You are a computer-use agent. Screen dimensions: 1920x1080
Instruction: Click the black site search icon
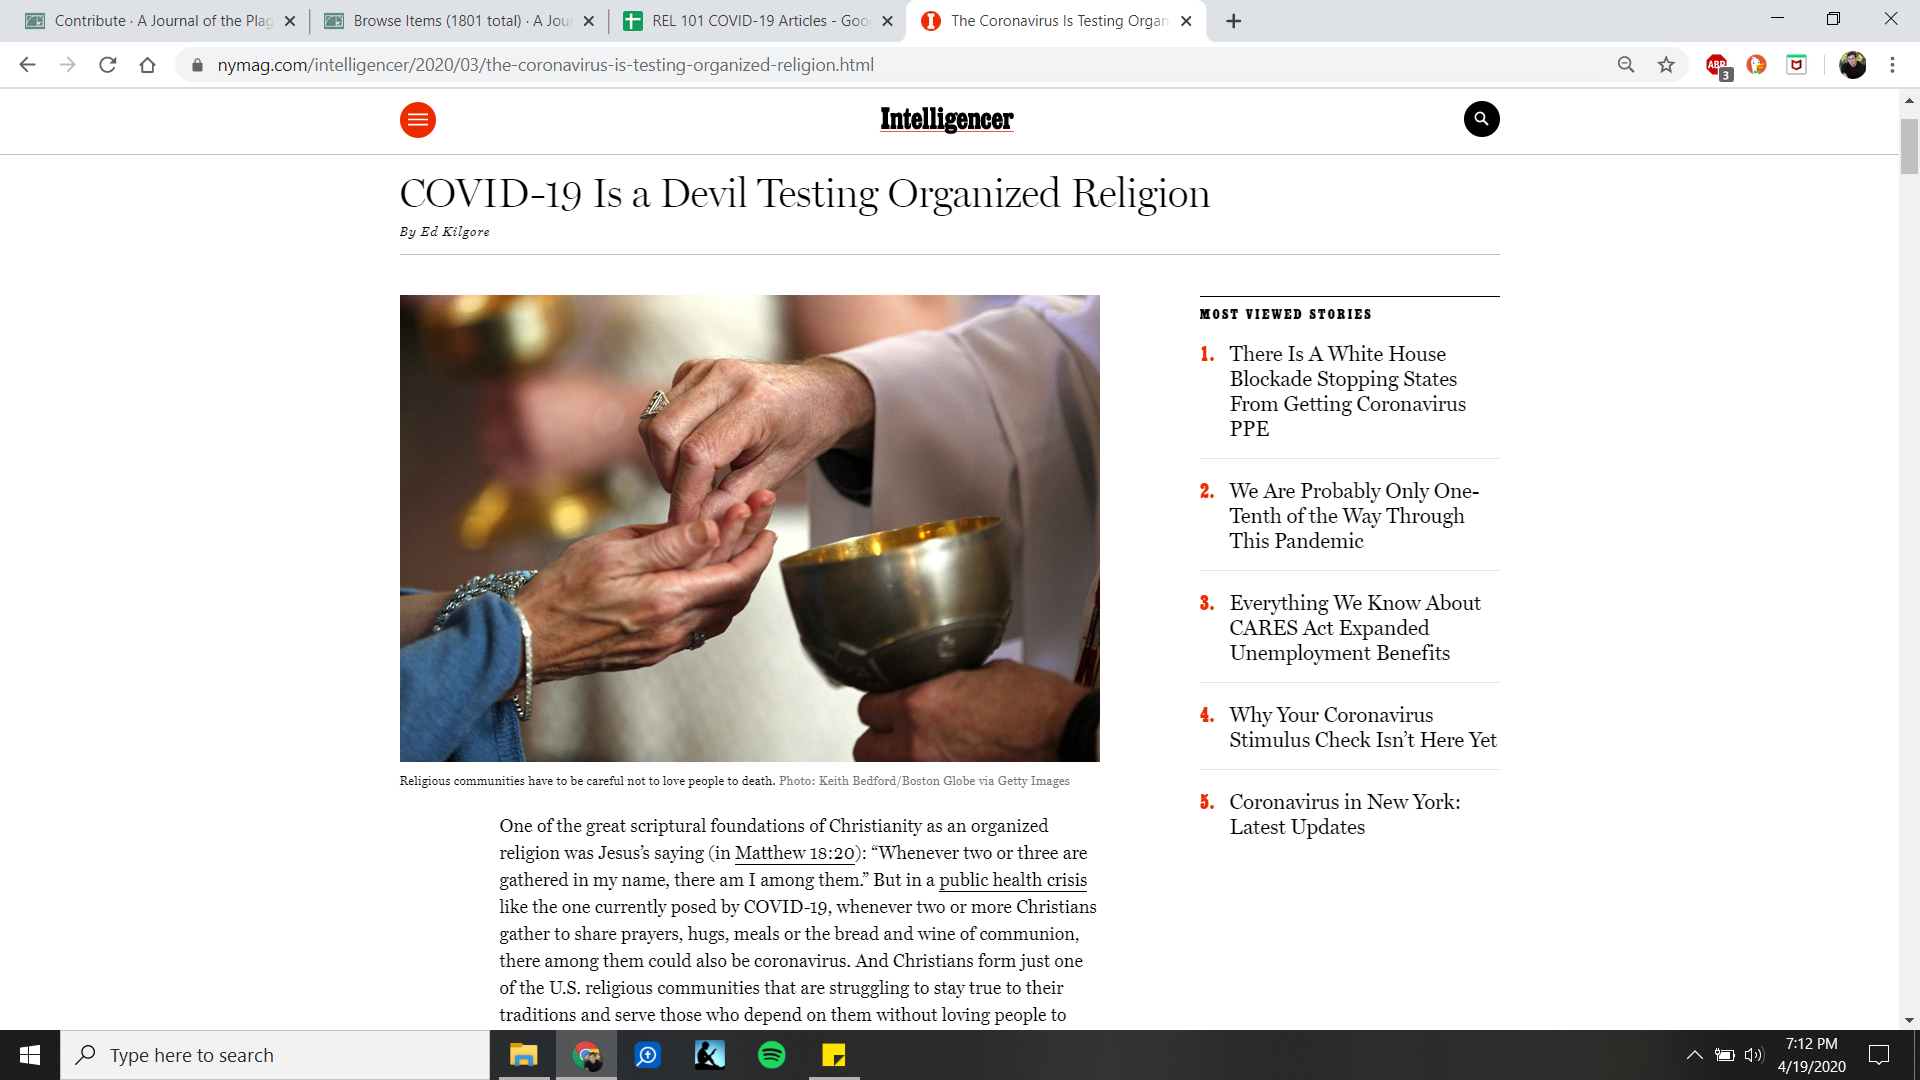[x=1481, y=119]
